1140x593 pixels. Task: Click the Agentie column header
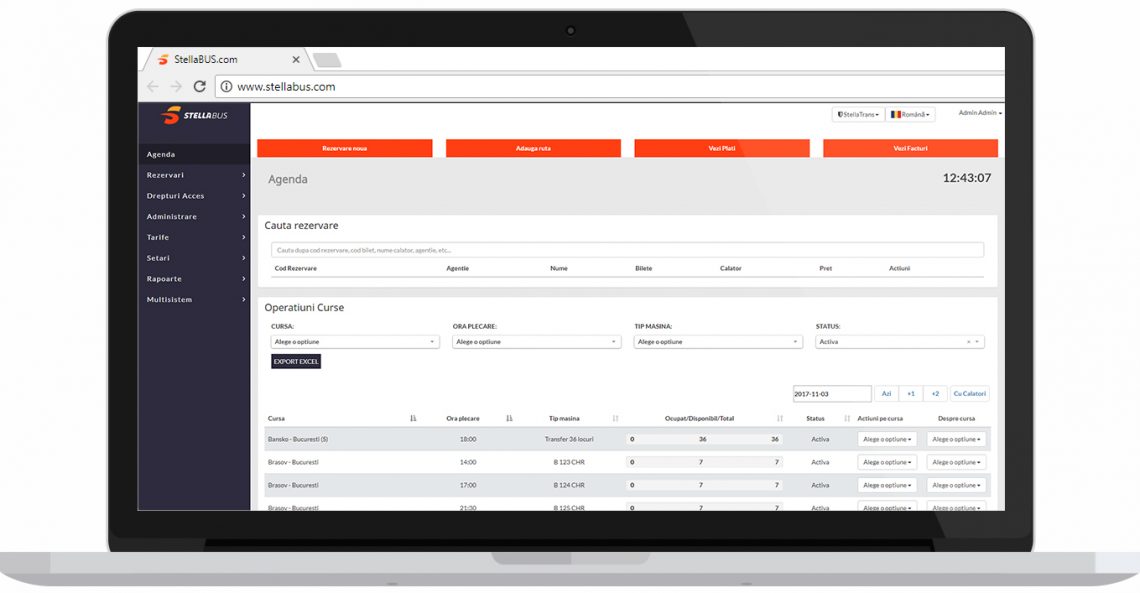coord(457,268)
